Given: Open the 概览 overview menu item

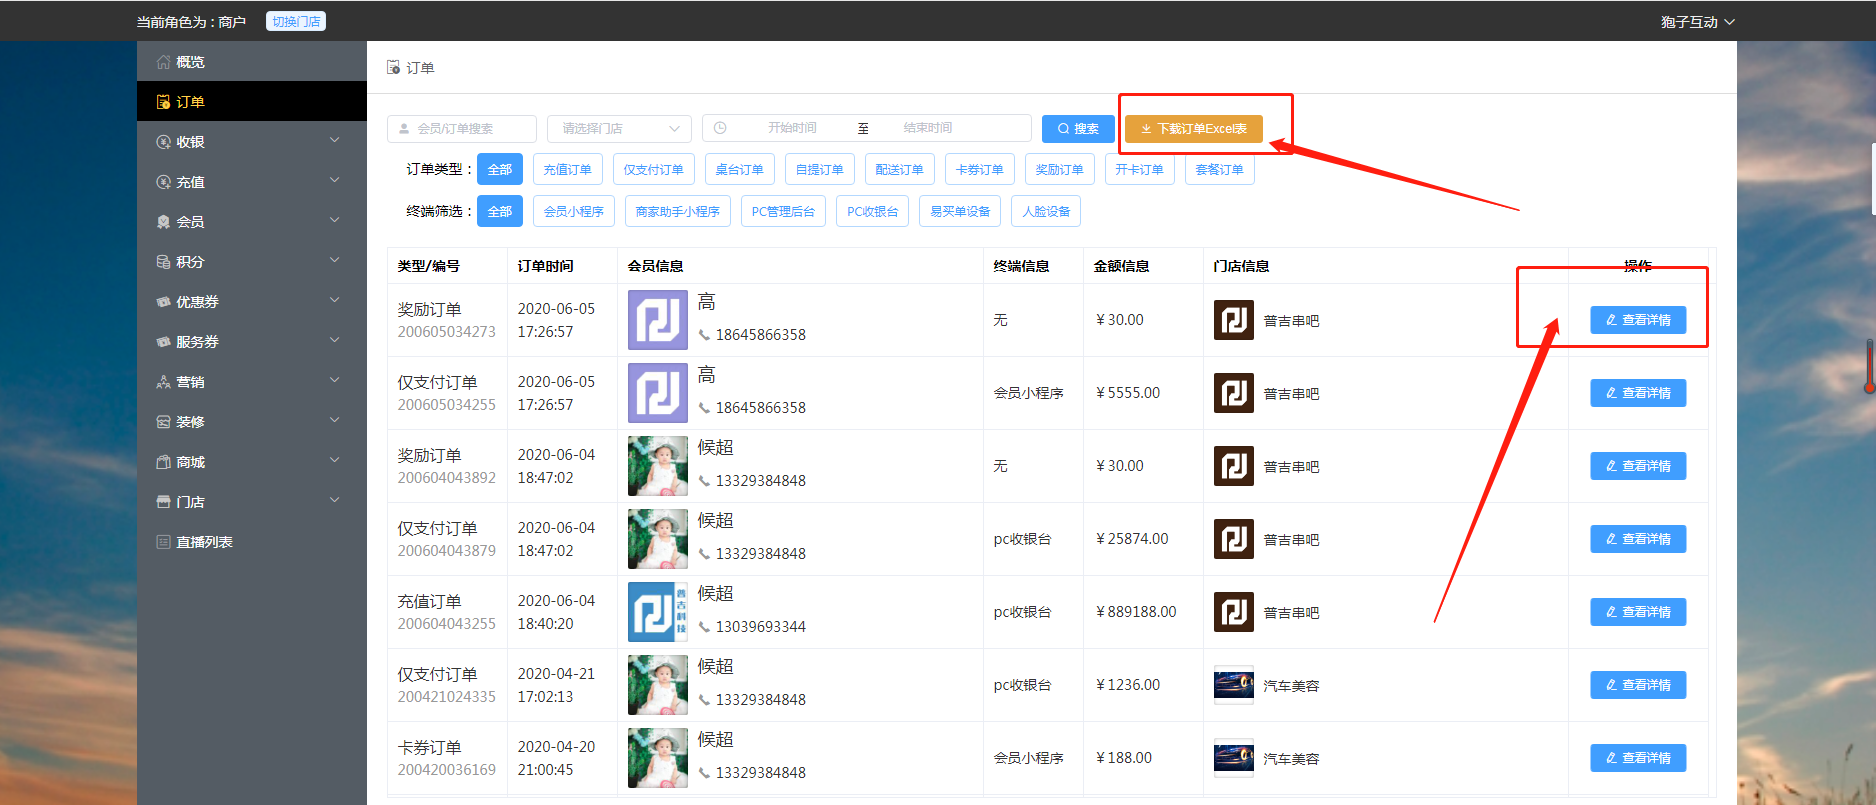Looking at the screenshot, I should [x=252, y=62].
